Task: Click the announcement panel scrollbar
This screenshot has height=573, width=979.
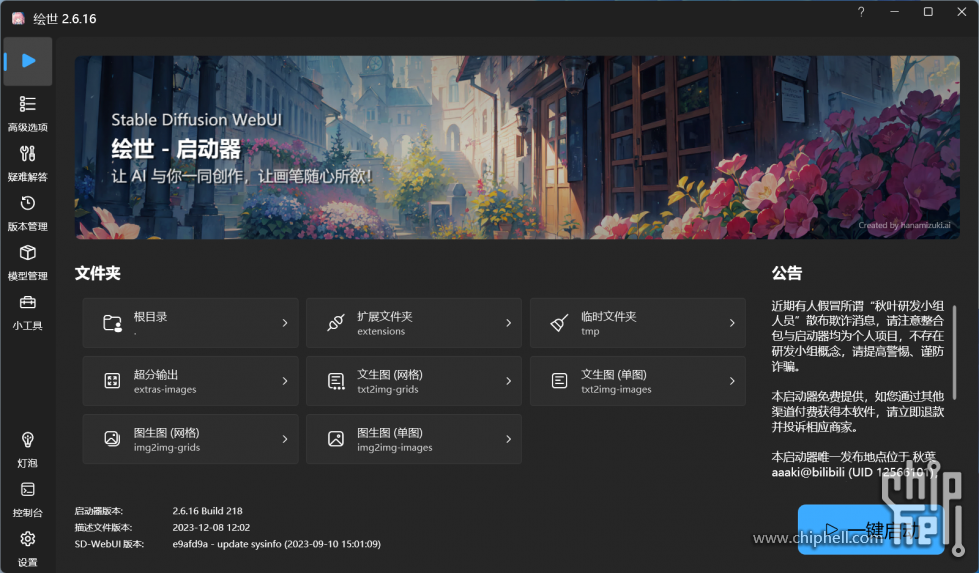Action: coord(954,353)
